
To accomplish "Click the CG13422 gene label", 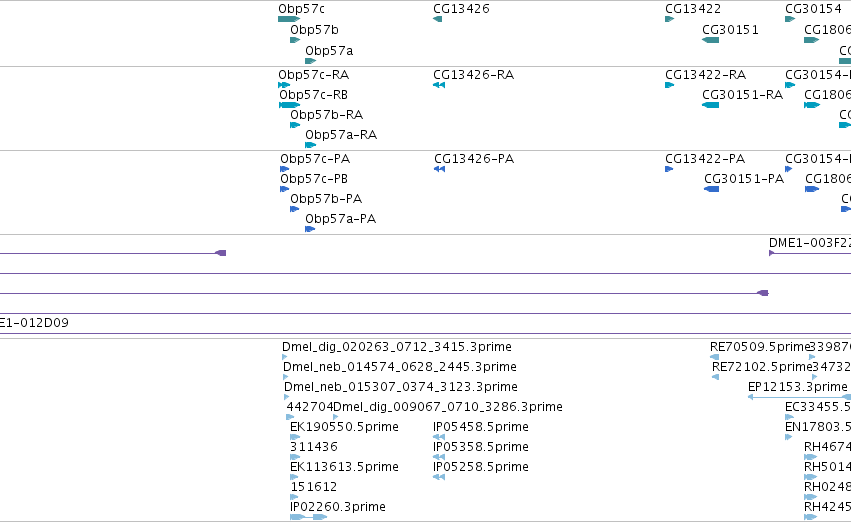I will (x=693, y=9).
